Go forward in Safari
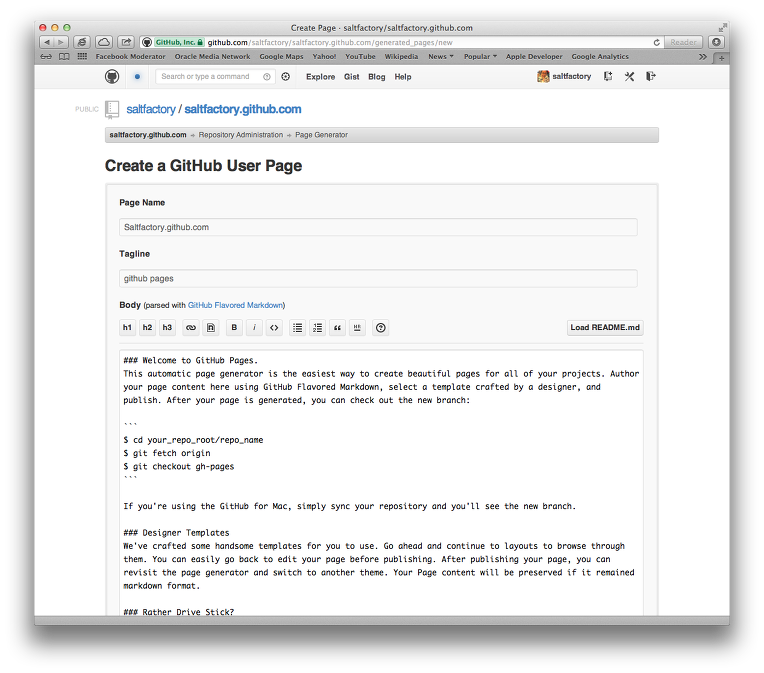The height and width of the screenshot is (673, 764). click(x=61, y=42)
